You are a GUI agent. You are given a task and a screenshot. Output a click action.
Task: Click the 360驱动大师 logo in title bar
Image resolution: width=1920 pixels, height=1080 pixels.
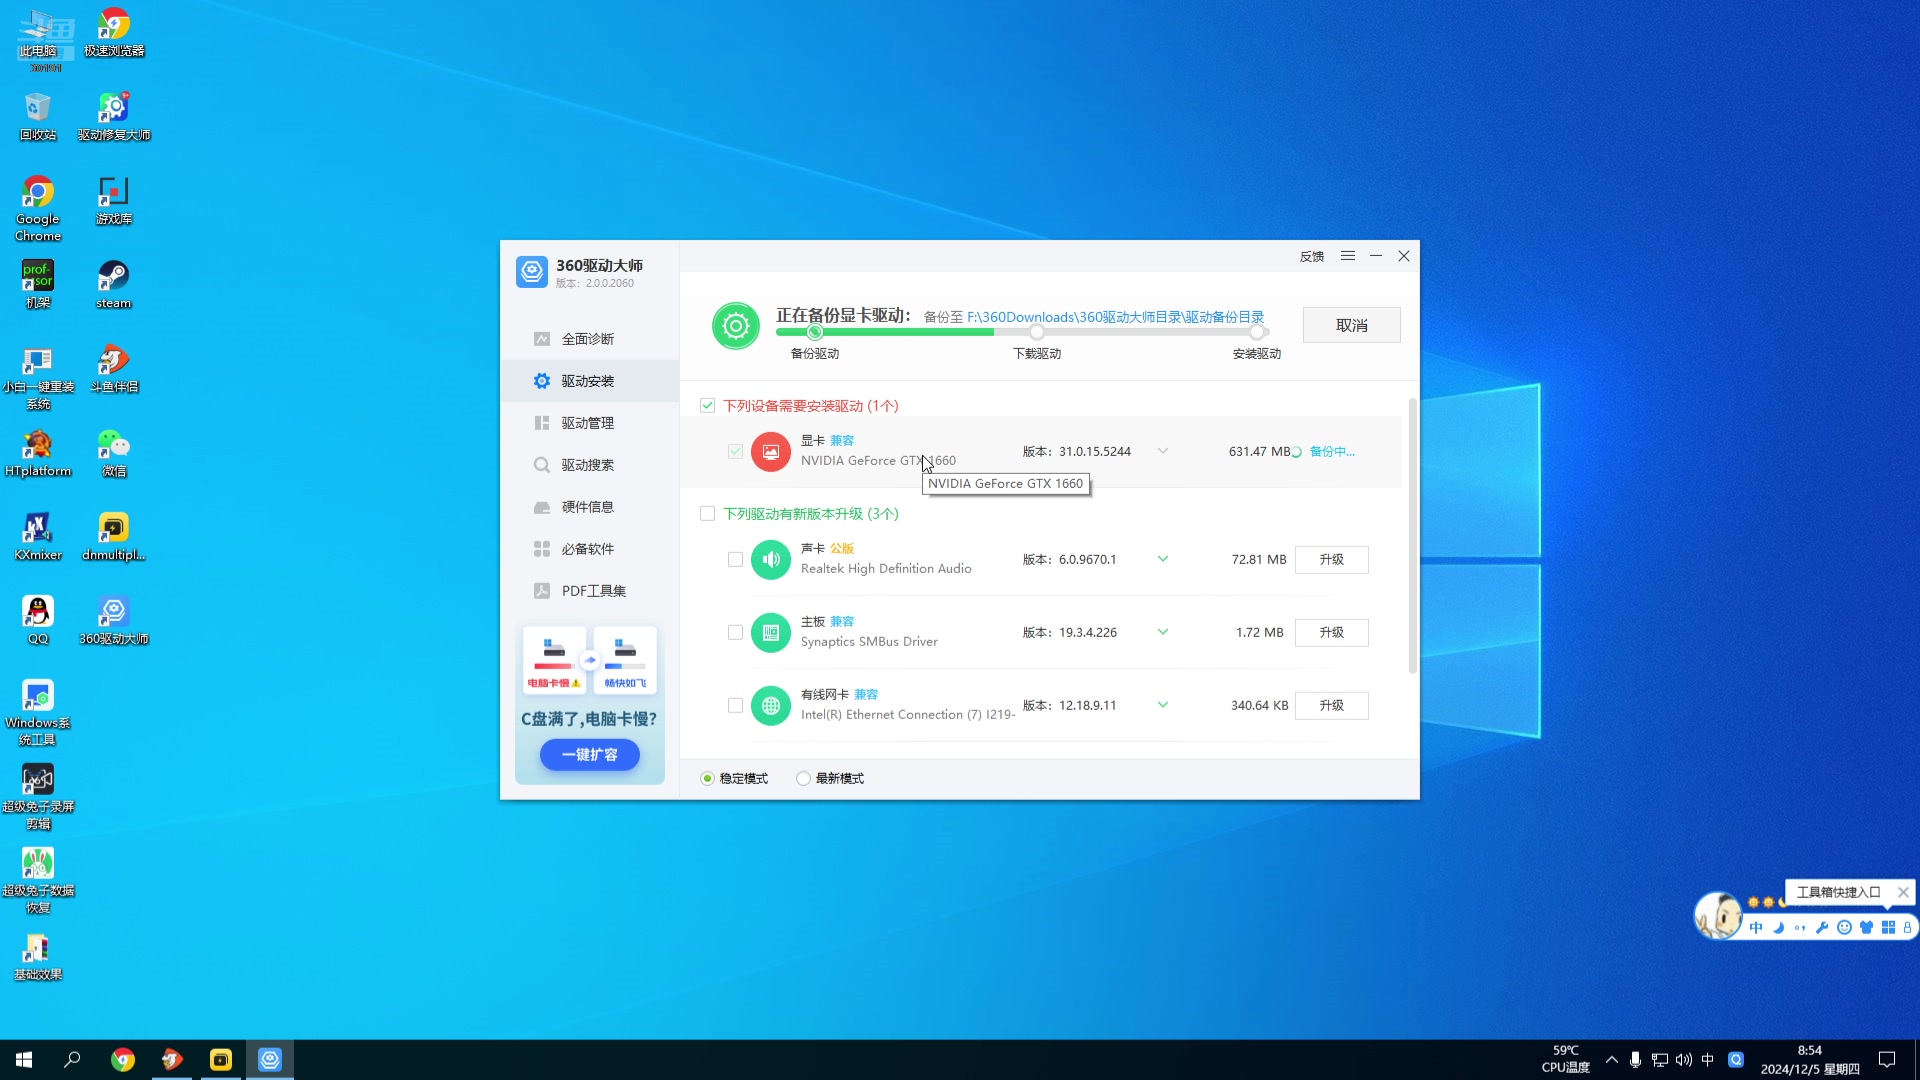532,271
